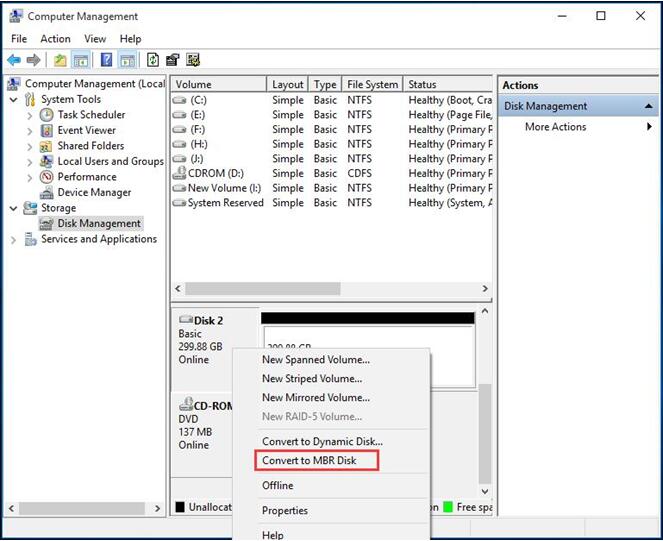
Task: Sort by the Volume column header
Action: 219,84
